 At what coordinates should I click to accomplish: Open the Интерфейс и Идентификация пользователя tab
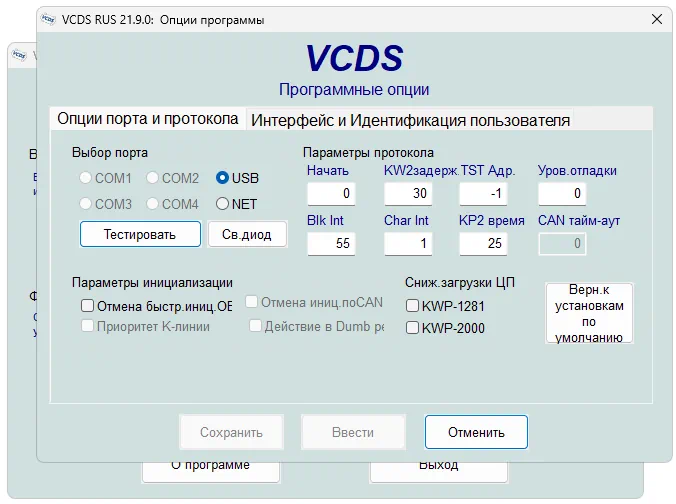[410, 120]
